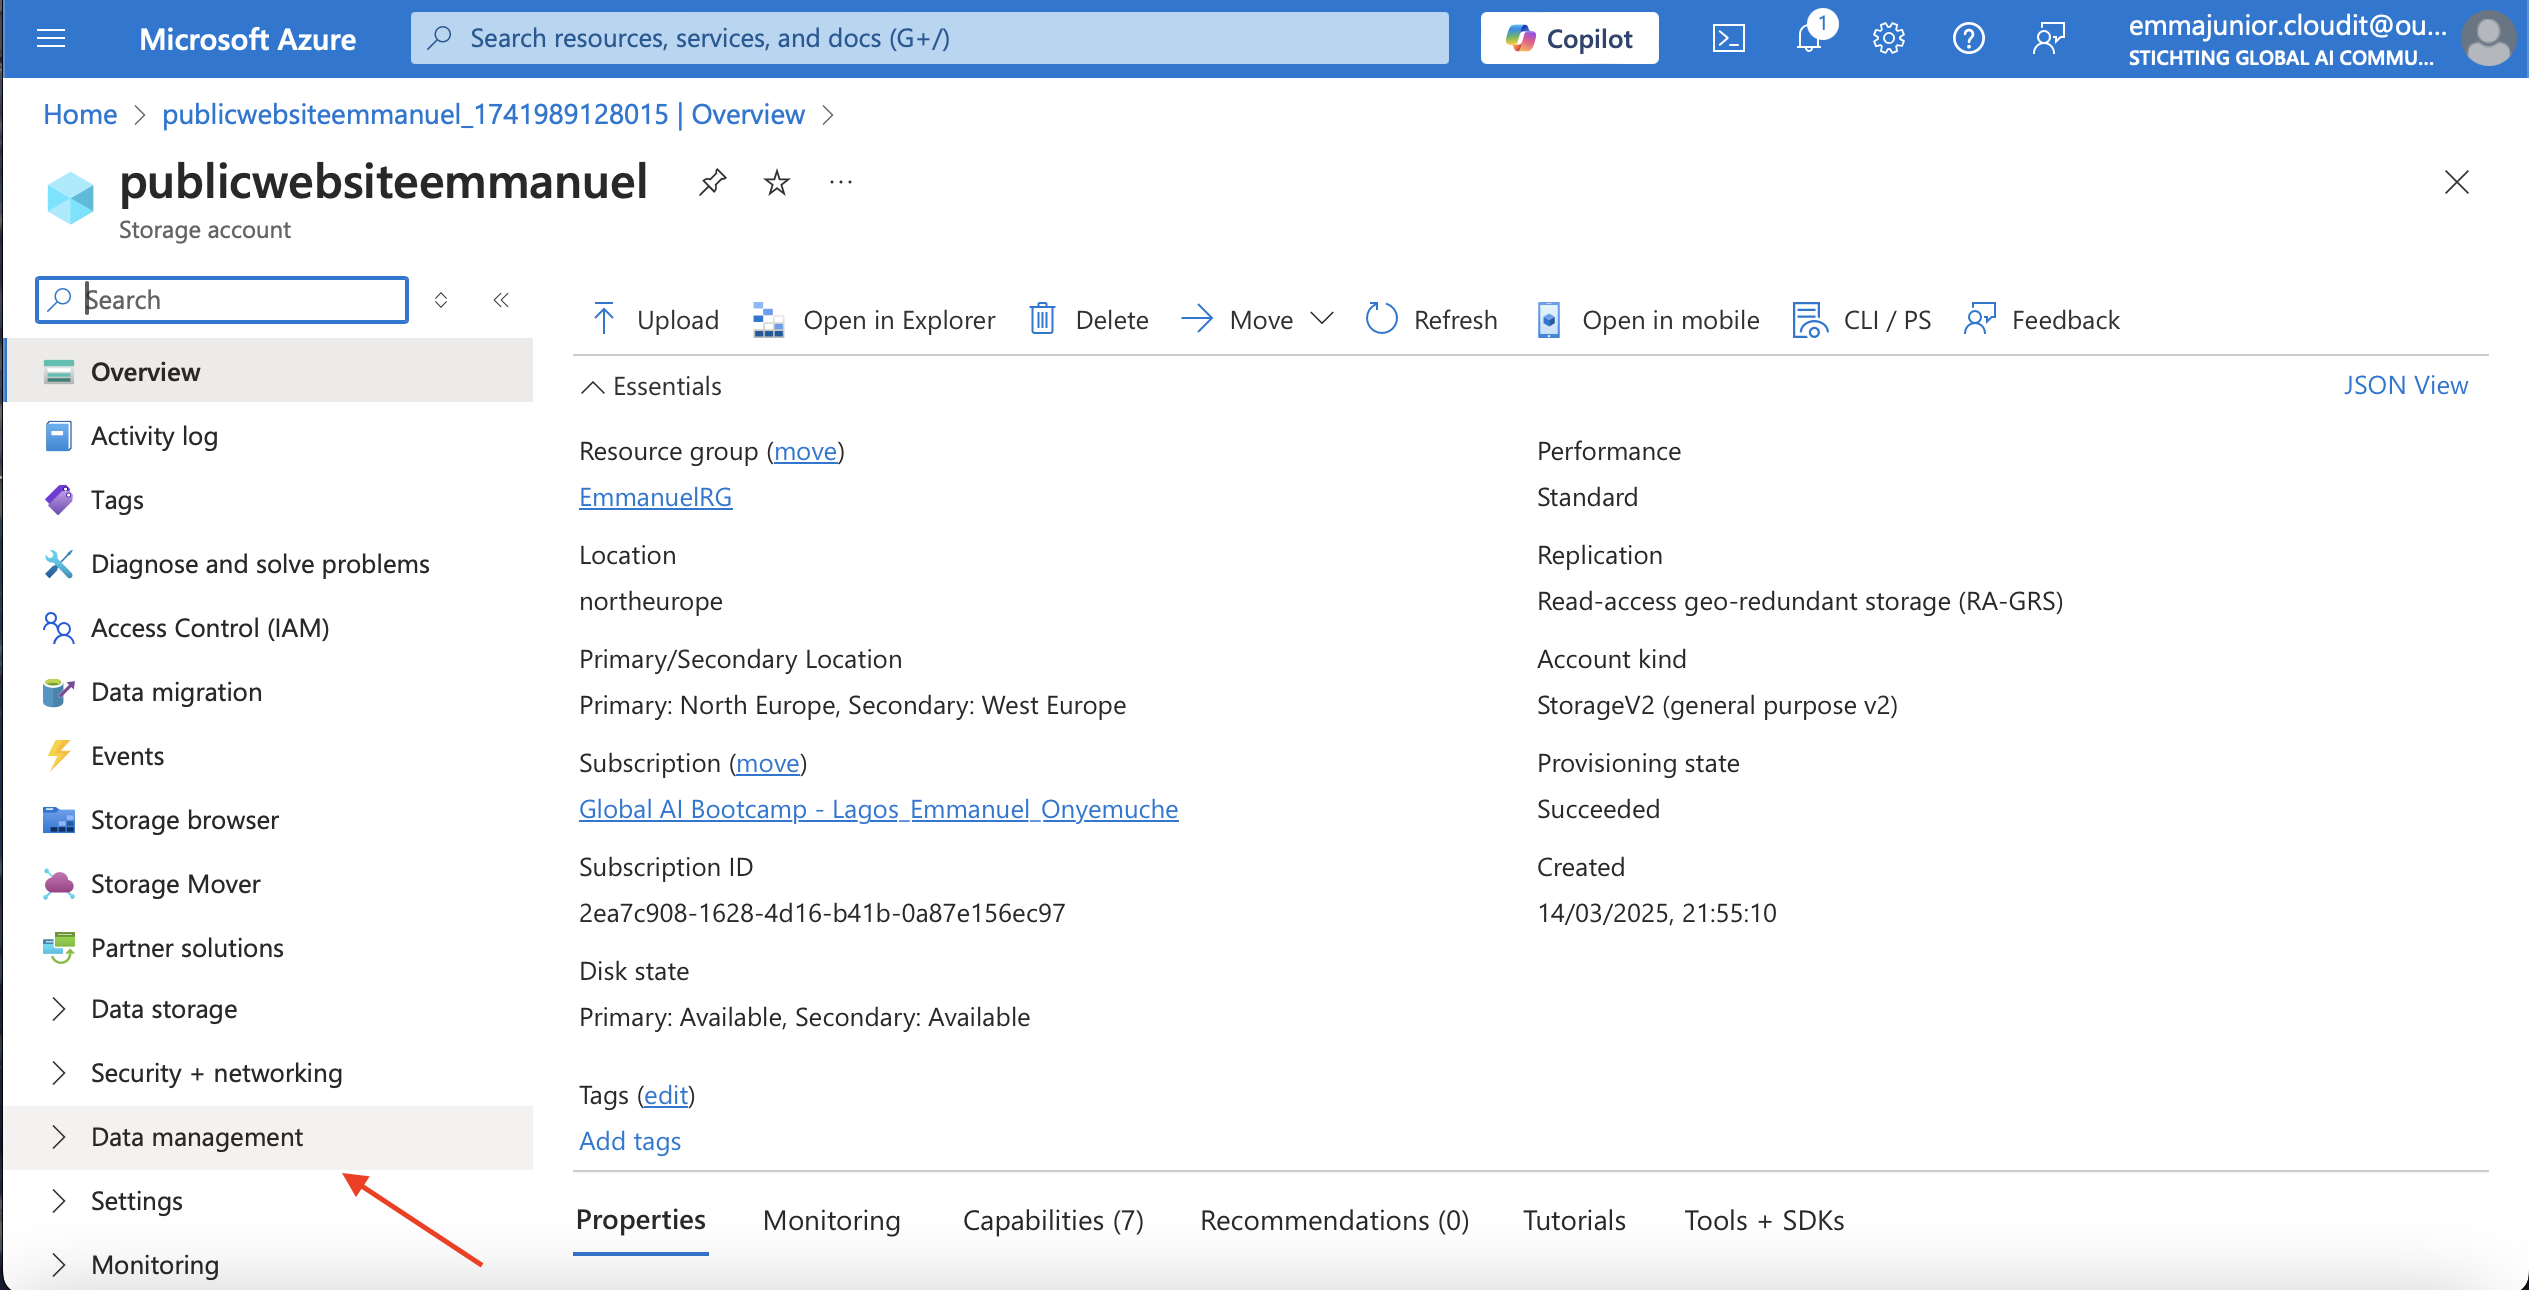The height and width of the screenshot is (1290, 2529).
Task: Collapse the left sidebar menu
Action: 501,300
